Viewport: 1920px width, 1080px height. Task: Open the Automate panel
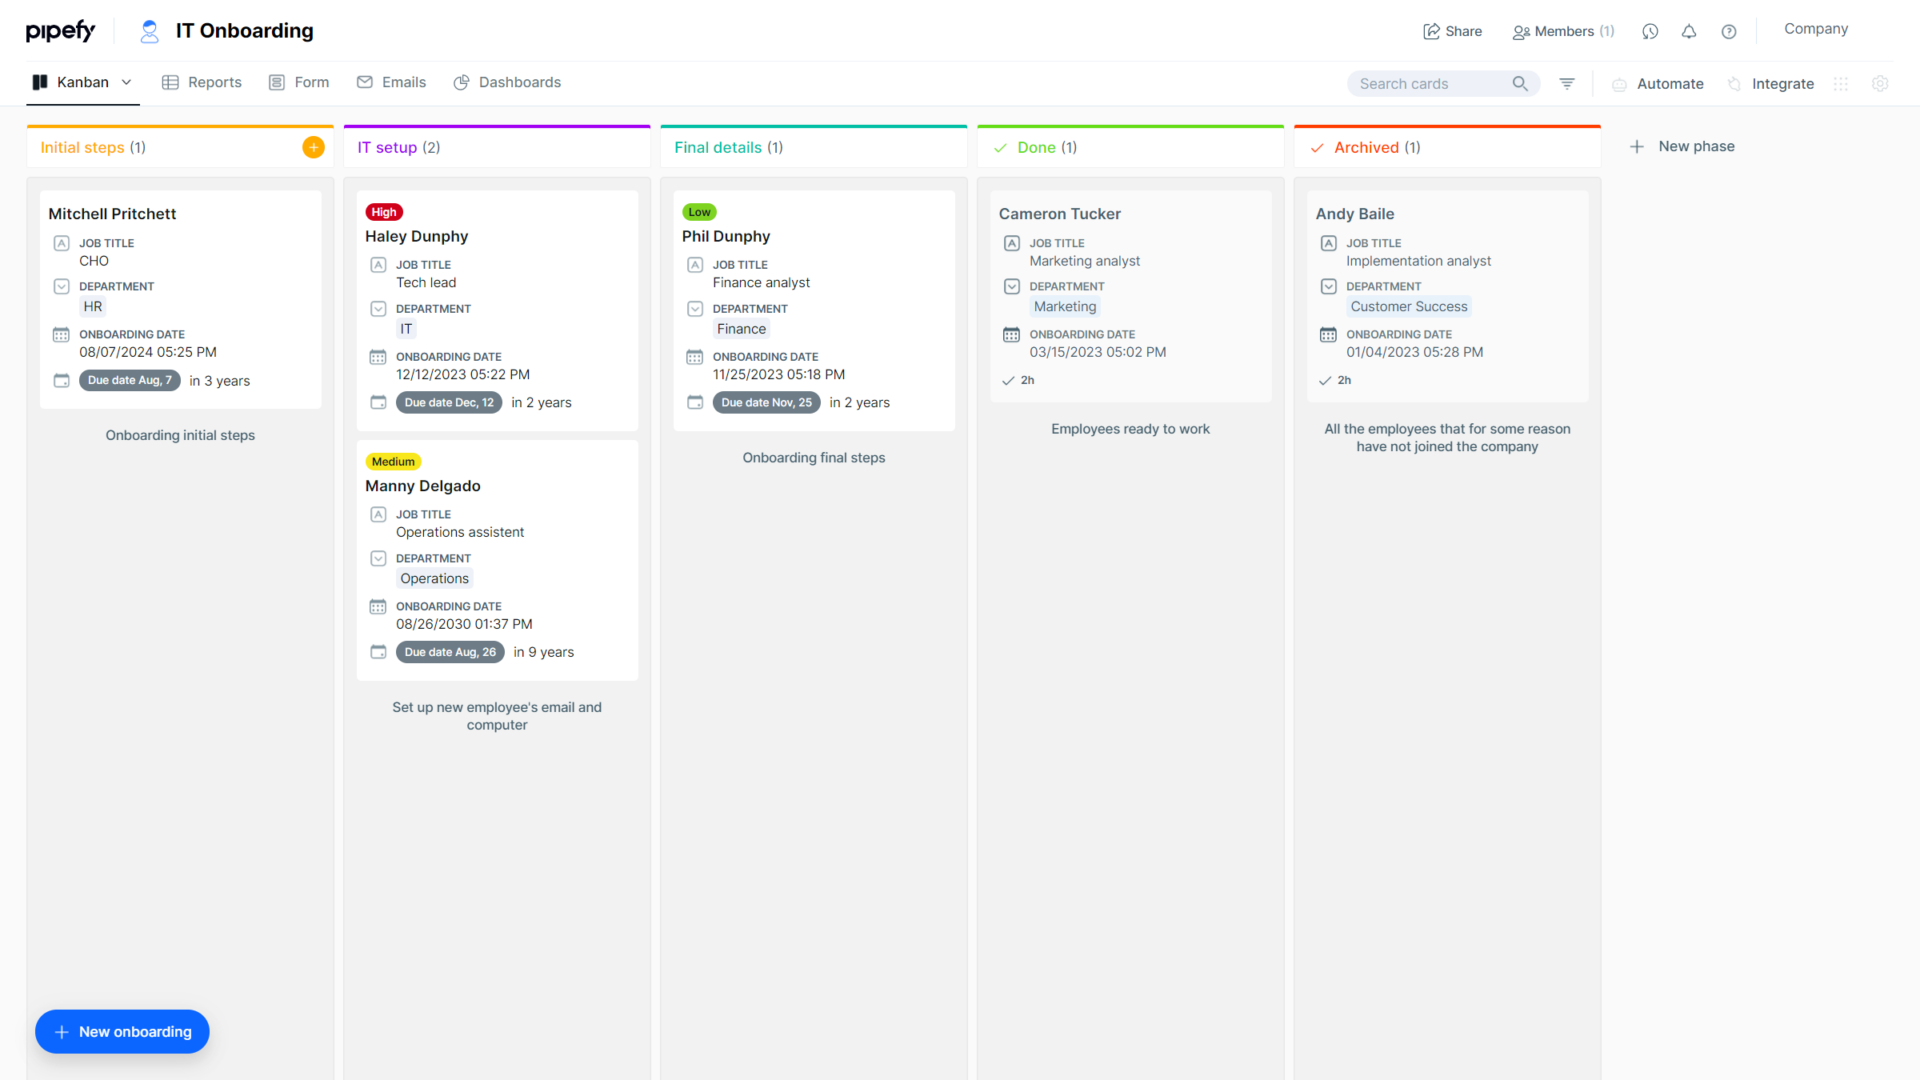(x=1658, y=83)
